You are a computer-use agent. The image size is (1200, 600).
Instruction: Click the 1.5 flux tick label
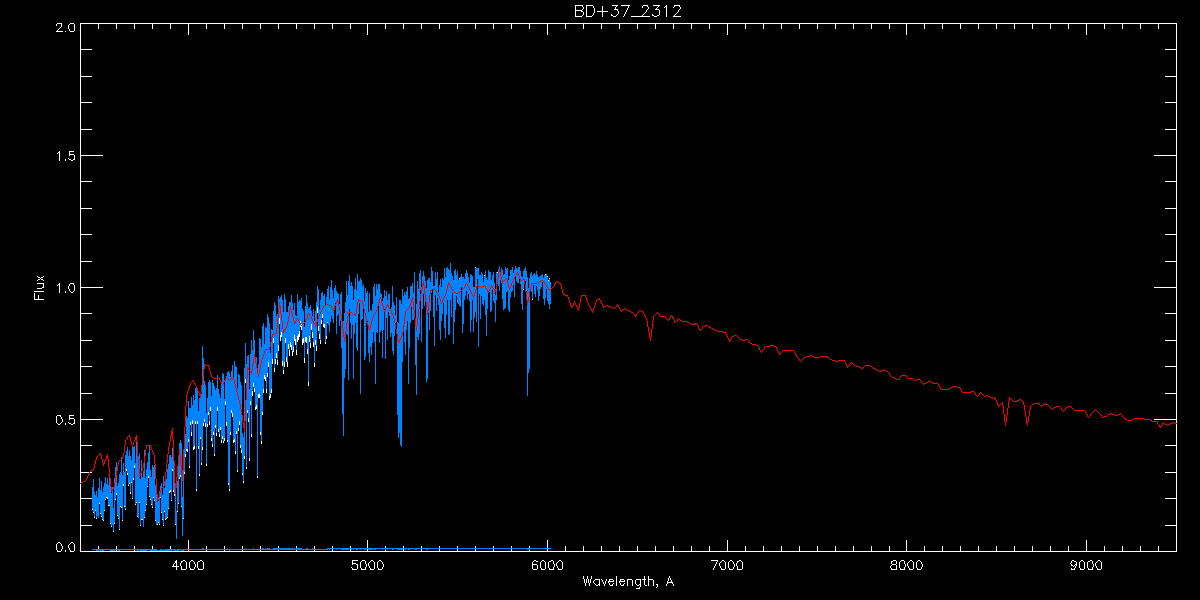click(x=65, y=157)
